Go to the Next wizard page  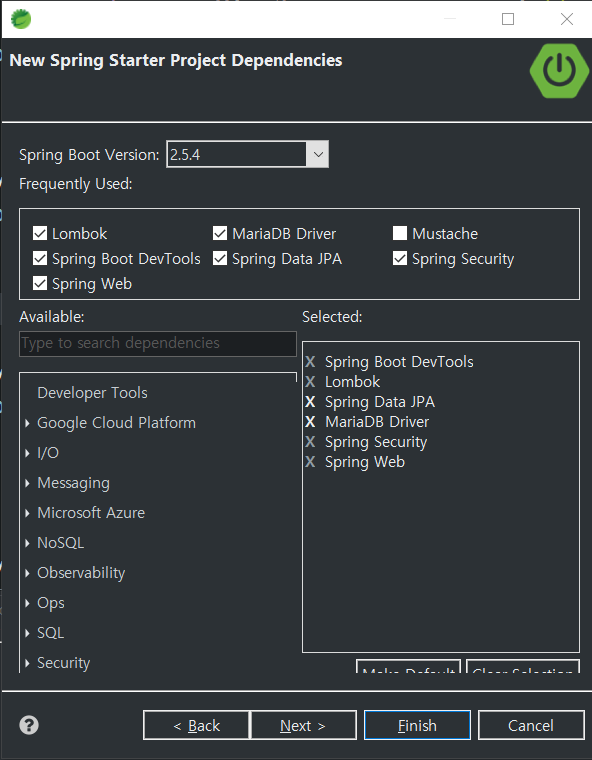click(303, 725)
